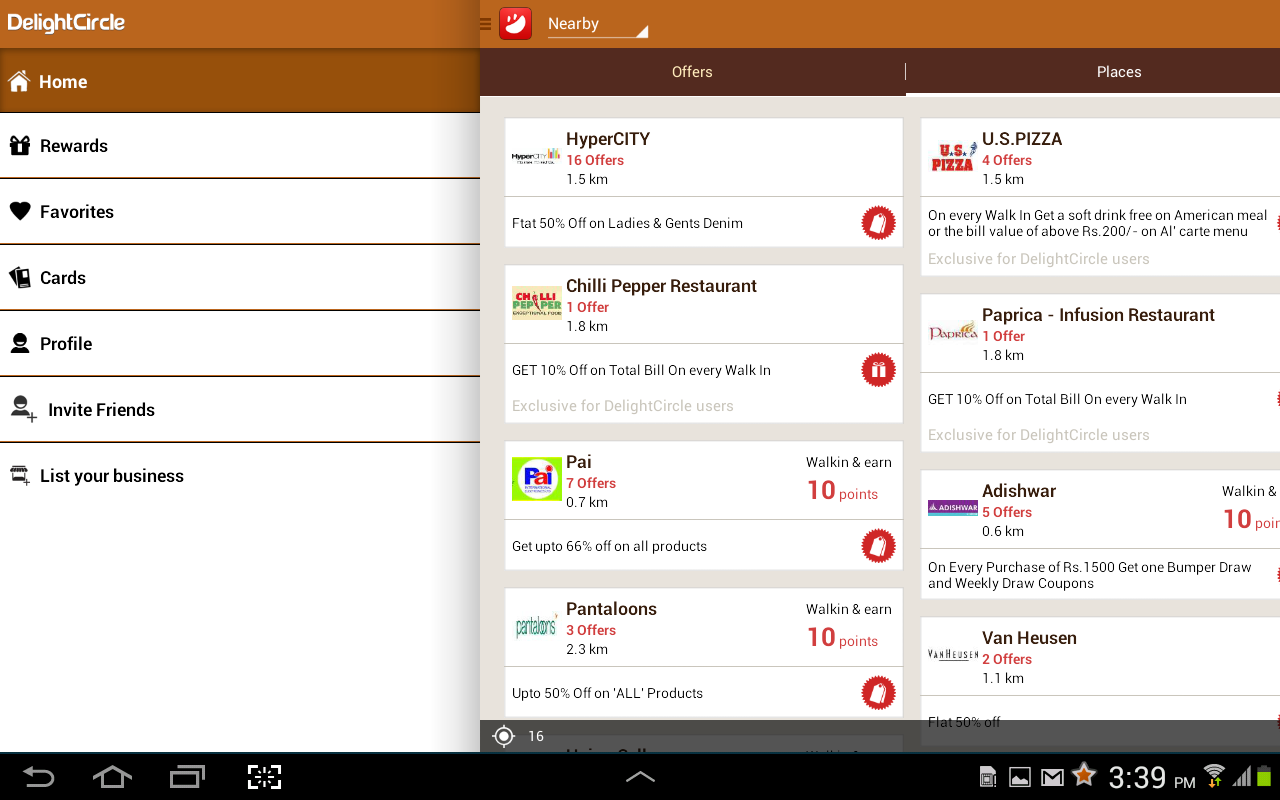Click the Invite Friends add-person icon
Image resolution: width=1280 pixels, height=800 pixels.
[23, 409]
